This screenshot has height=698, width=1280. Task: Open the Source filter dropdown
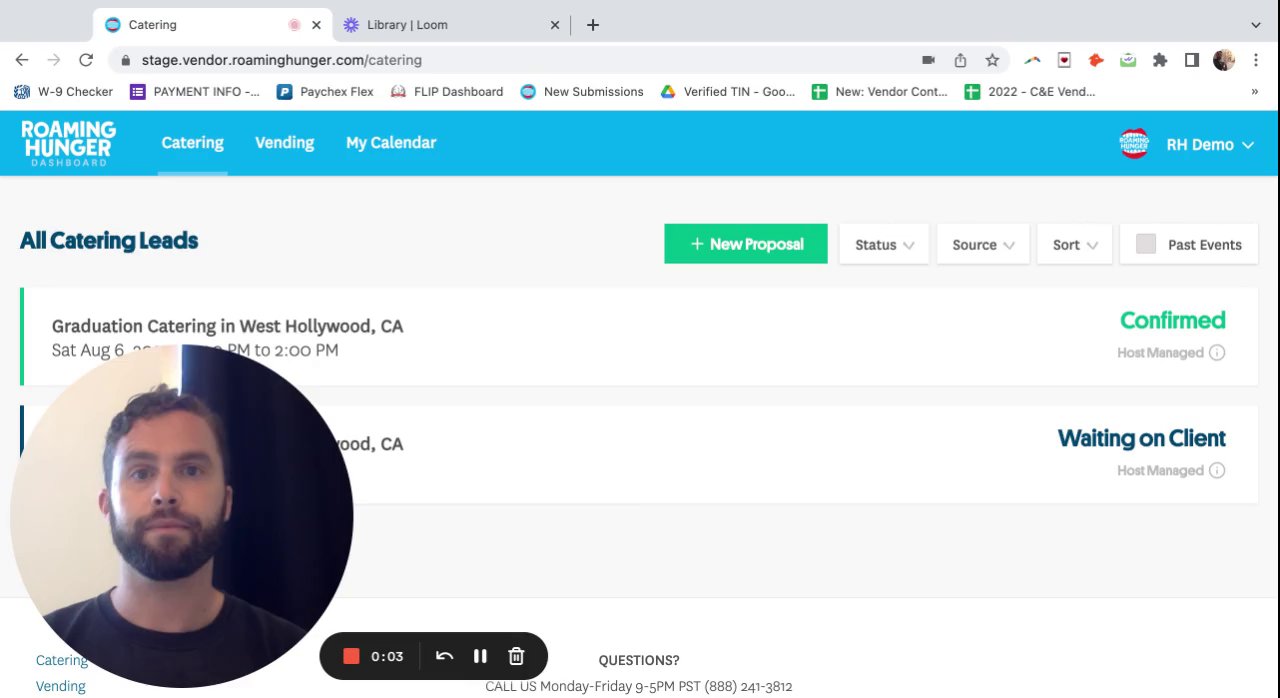pos(983,244)
